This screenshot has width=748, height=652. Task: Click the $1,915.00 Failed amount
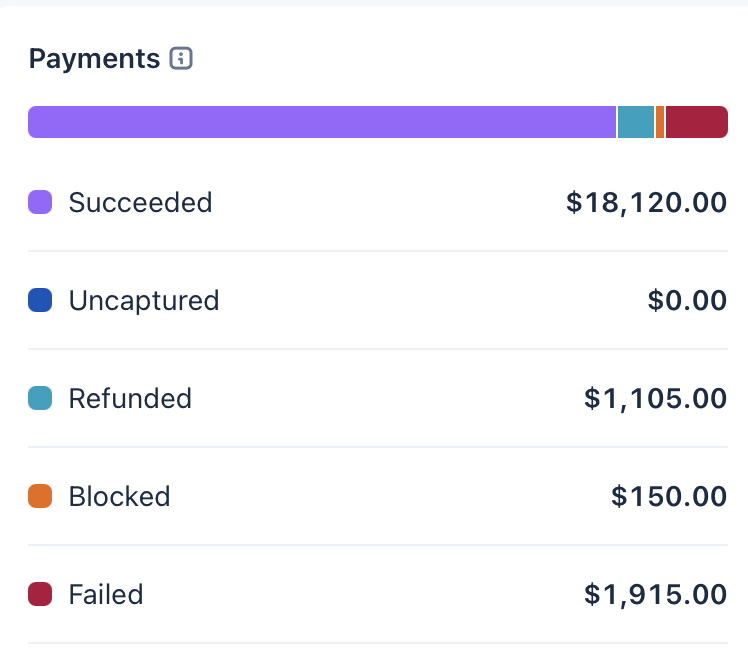tap(655, 594)
